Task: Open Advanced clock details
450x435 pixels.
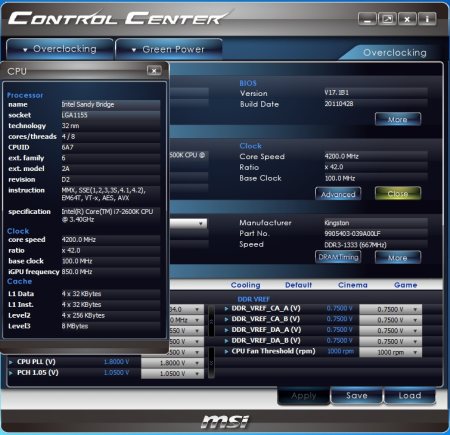Action: coord(338,194)
